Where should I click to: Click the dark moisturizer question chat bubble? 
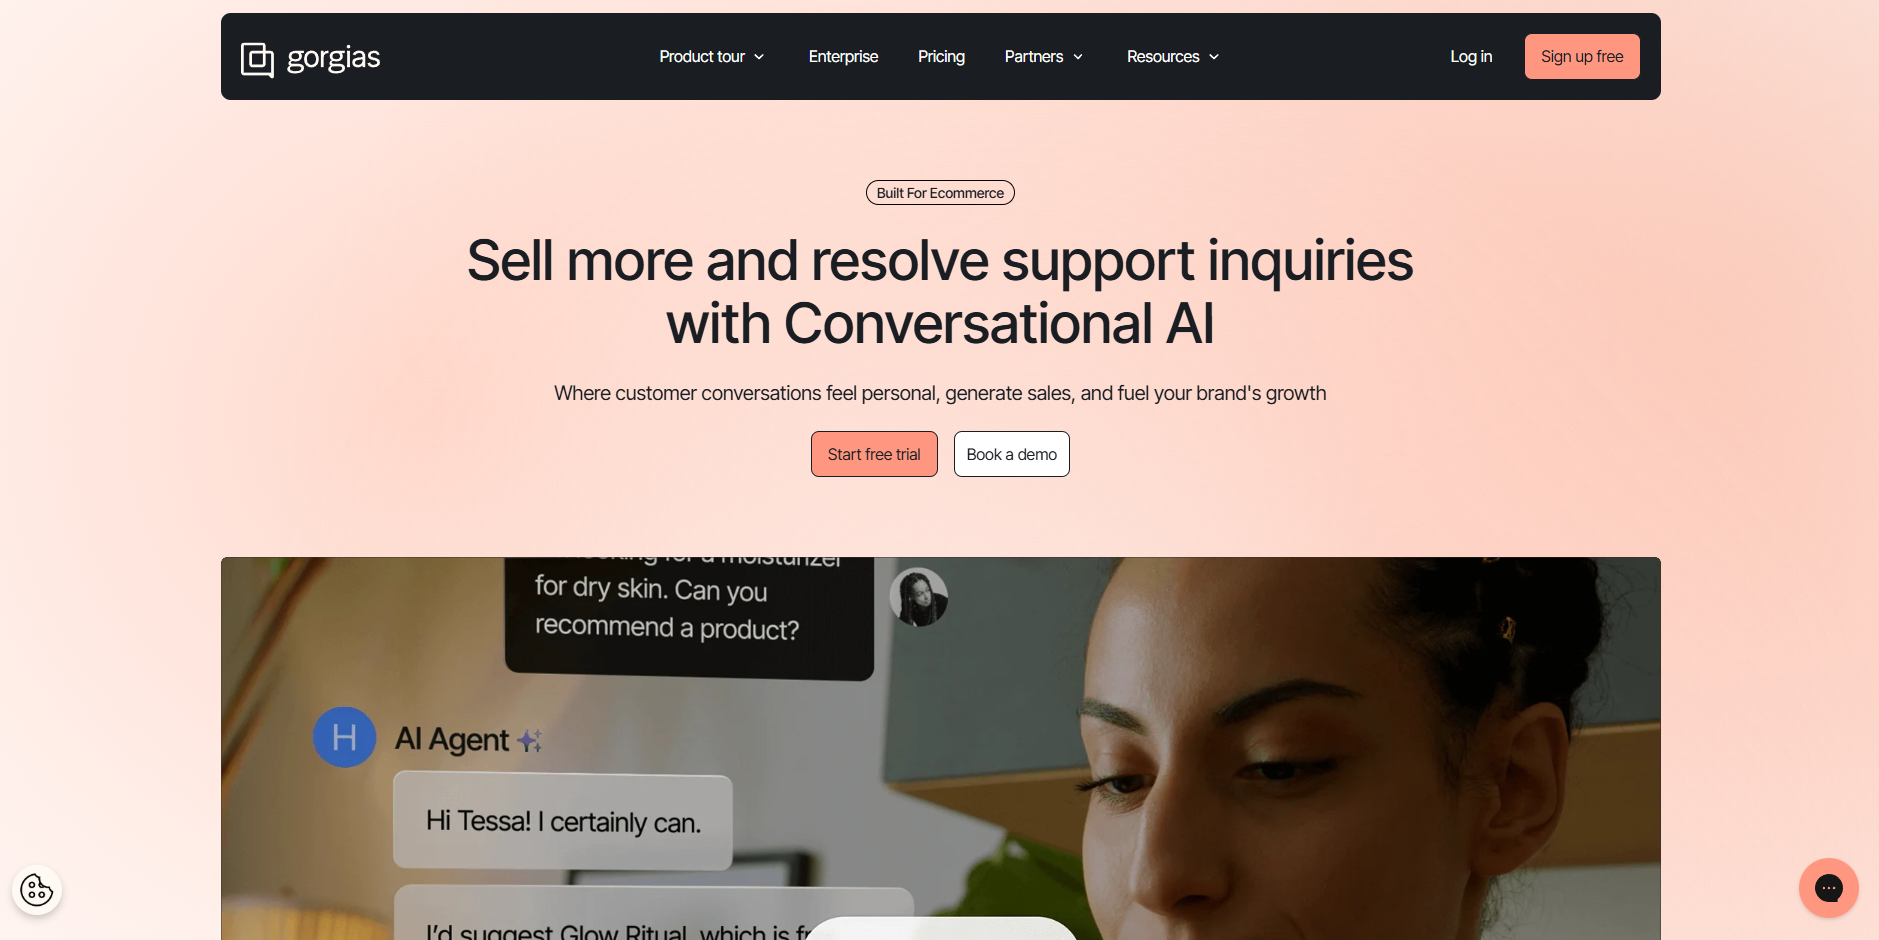[x=689, y=615]
